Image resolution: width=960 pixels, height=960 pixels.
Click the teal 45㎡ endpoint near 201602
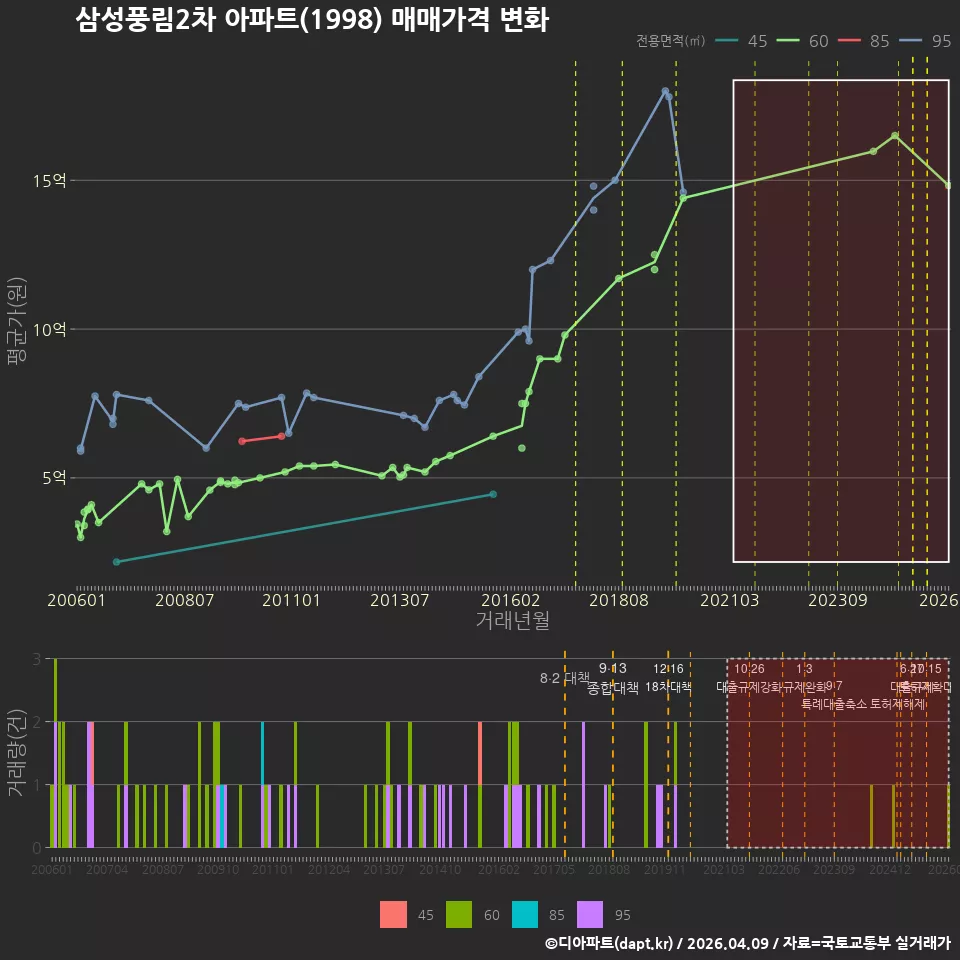click(493, 494)
